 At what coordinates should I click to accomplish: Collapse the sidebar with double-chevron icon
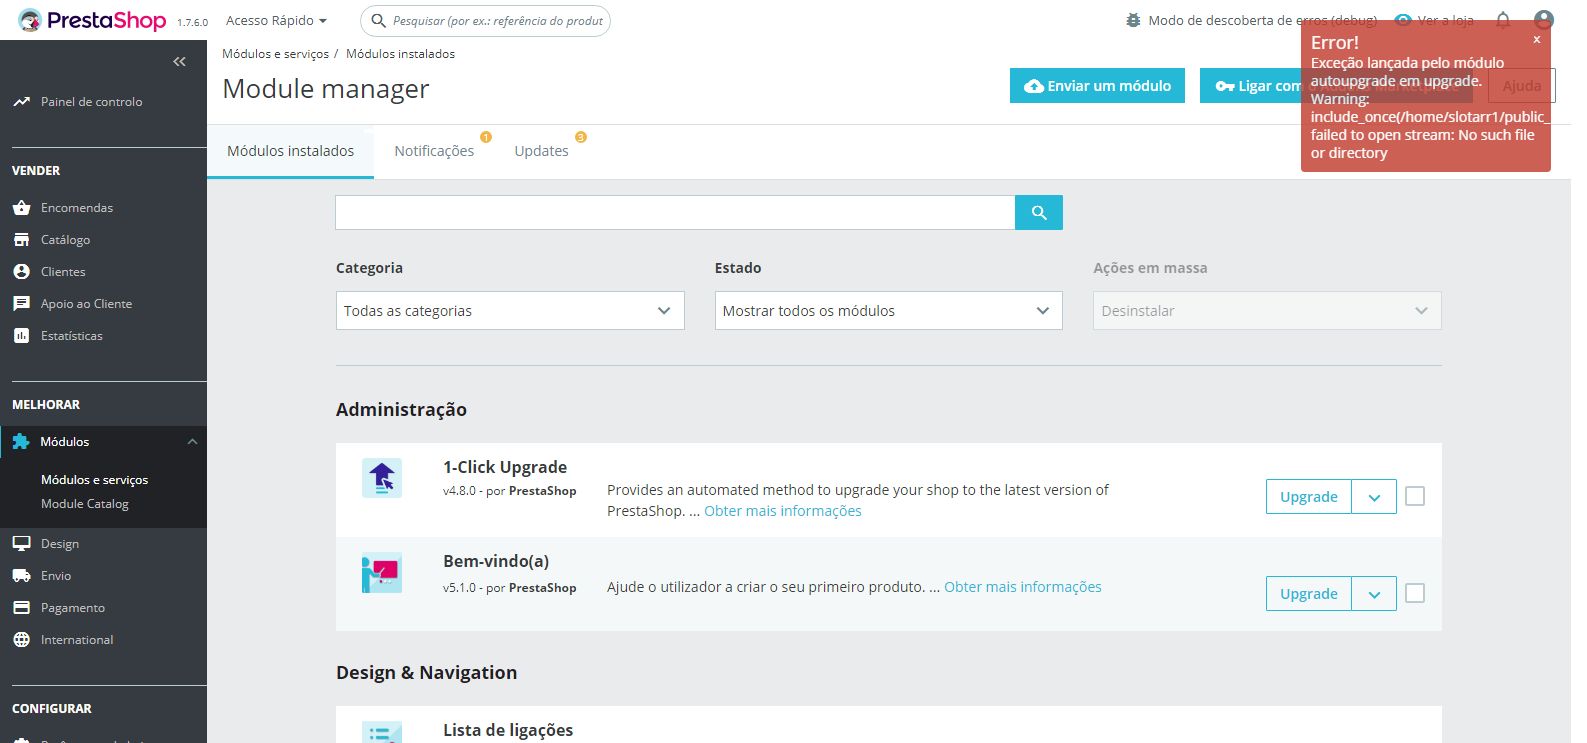point(180,62)
